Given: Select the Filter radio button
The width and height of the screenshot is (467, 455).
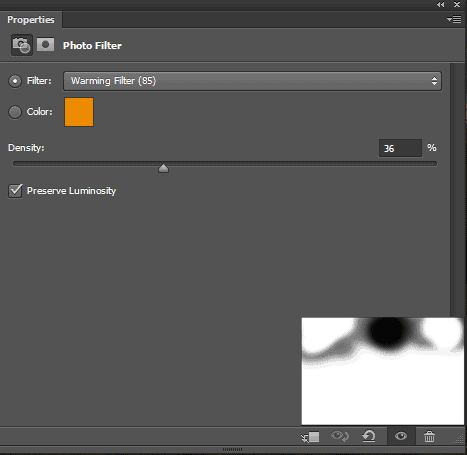Looking at the screenshot, I should (15, 81).
